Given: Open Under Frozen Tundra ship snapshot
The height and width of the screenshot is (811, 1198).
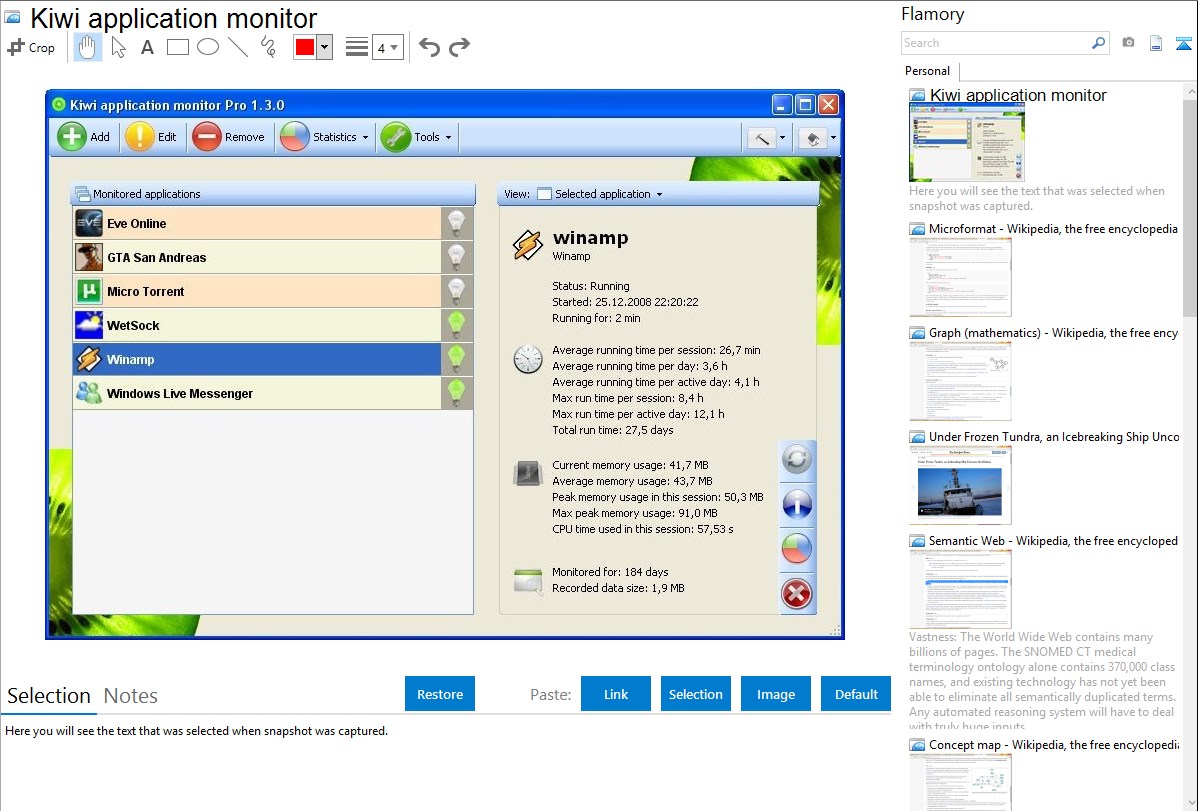Looking at the screenshot, I should (960, 486).
